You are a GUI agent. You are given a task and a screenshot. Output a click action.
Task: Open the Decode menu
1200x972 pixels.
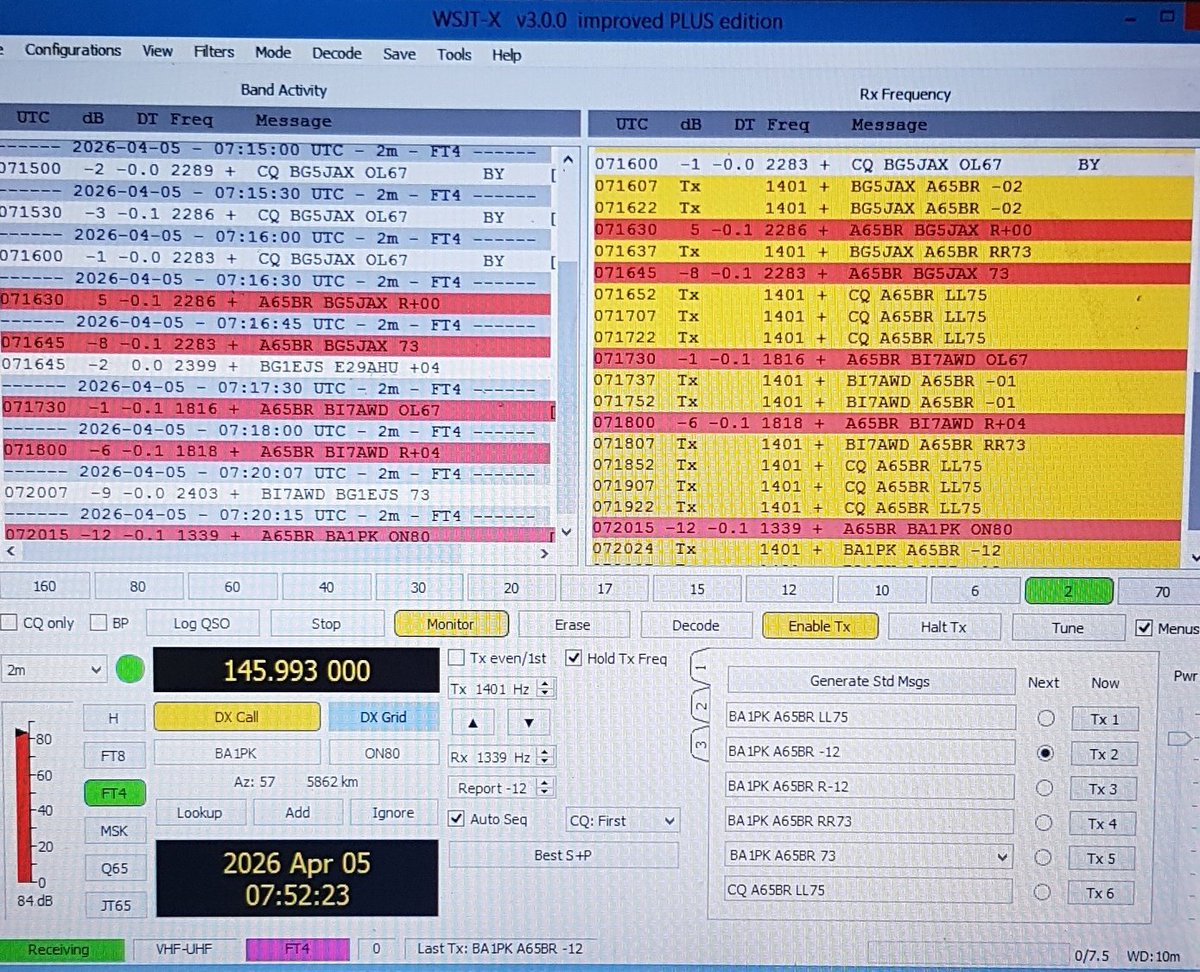337,53
